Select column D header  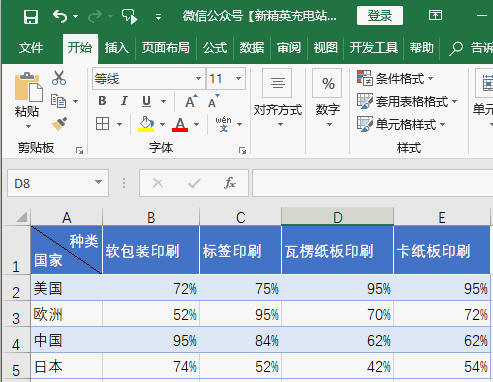pyautogui.click(x=338, y=217)
